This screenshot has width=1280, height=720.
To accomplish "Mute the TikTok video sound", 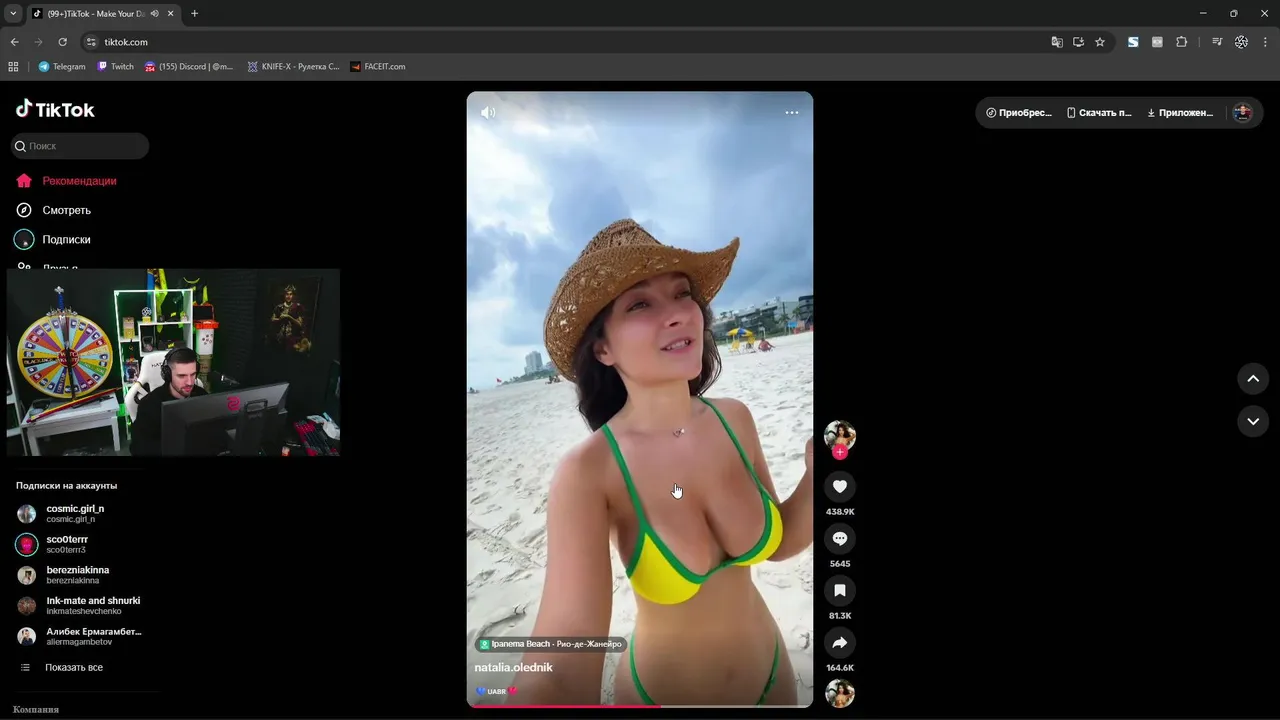I will (488, 112).
